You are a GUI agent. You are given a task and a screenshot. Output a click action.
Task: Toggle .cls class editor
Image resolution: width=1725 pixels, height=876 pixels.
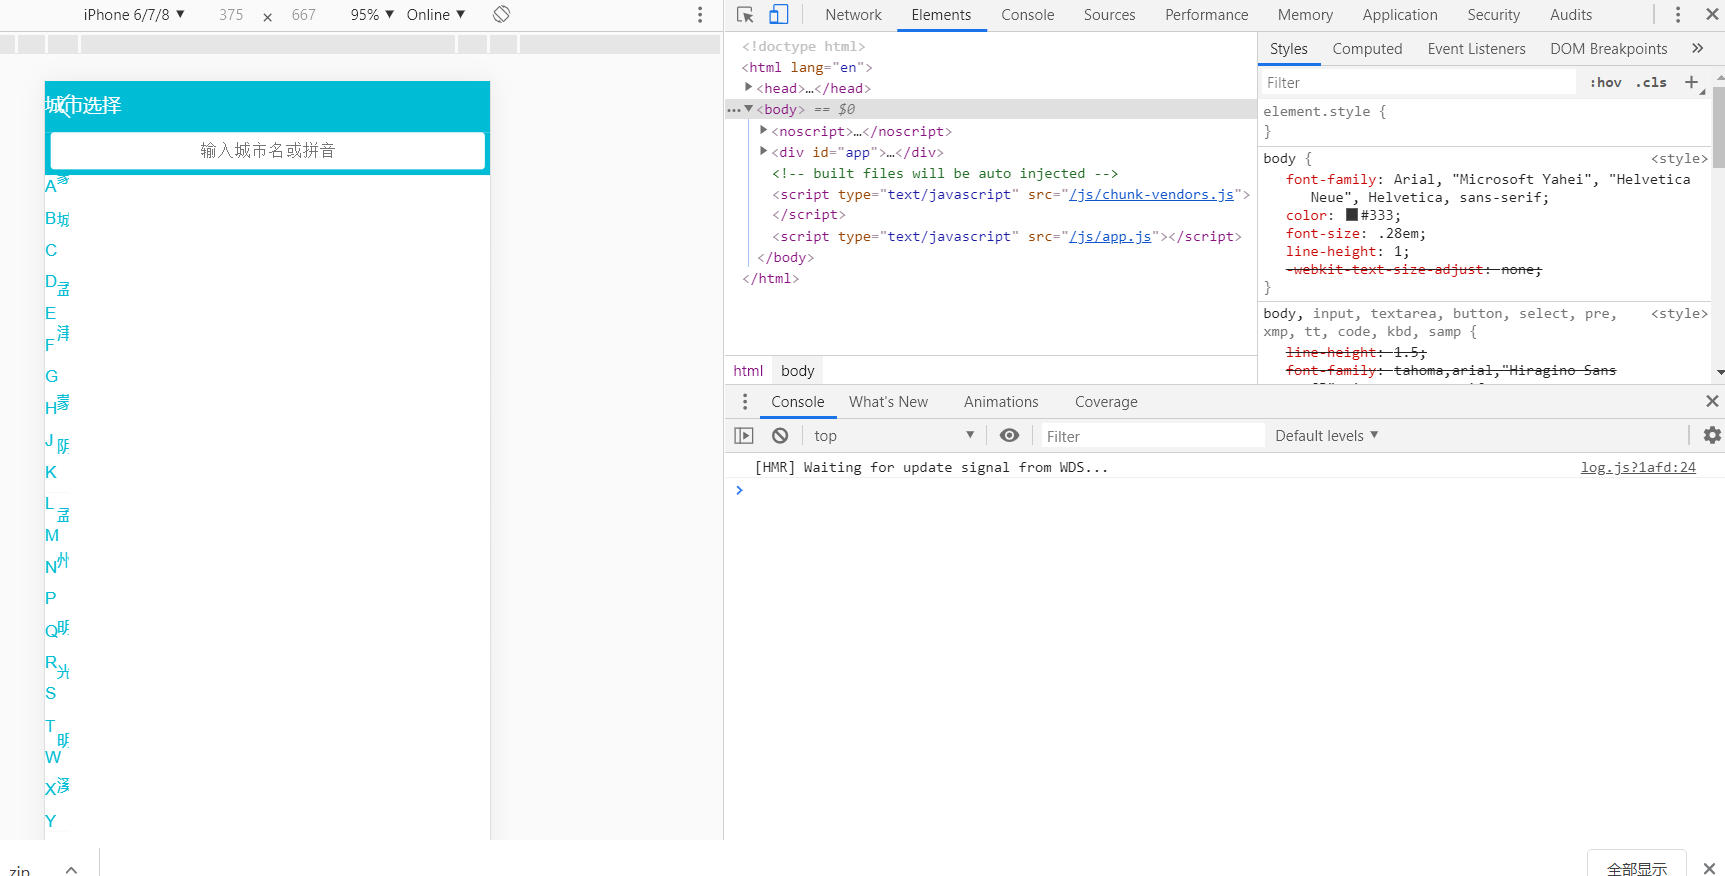pyautogui.click(x=1651, y=82)
